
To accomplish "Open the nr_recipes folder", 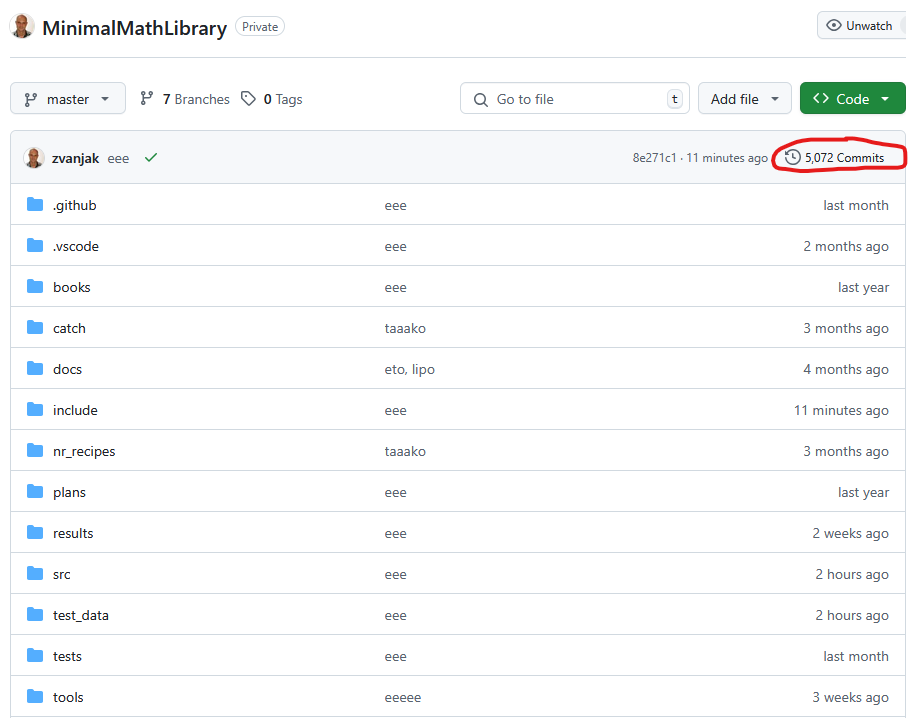I will click(x=84, y=451).
